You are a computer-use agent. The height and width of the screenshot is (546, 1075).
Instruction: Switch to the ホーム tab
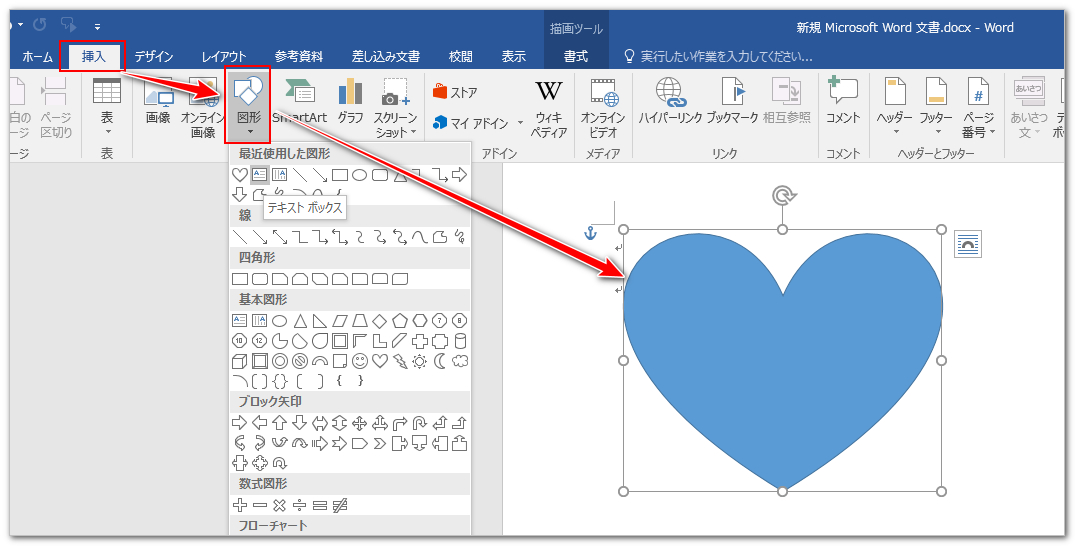point(37,56)
